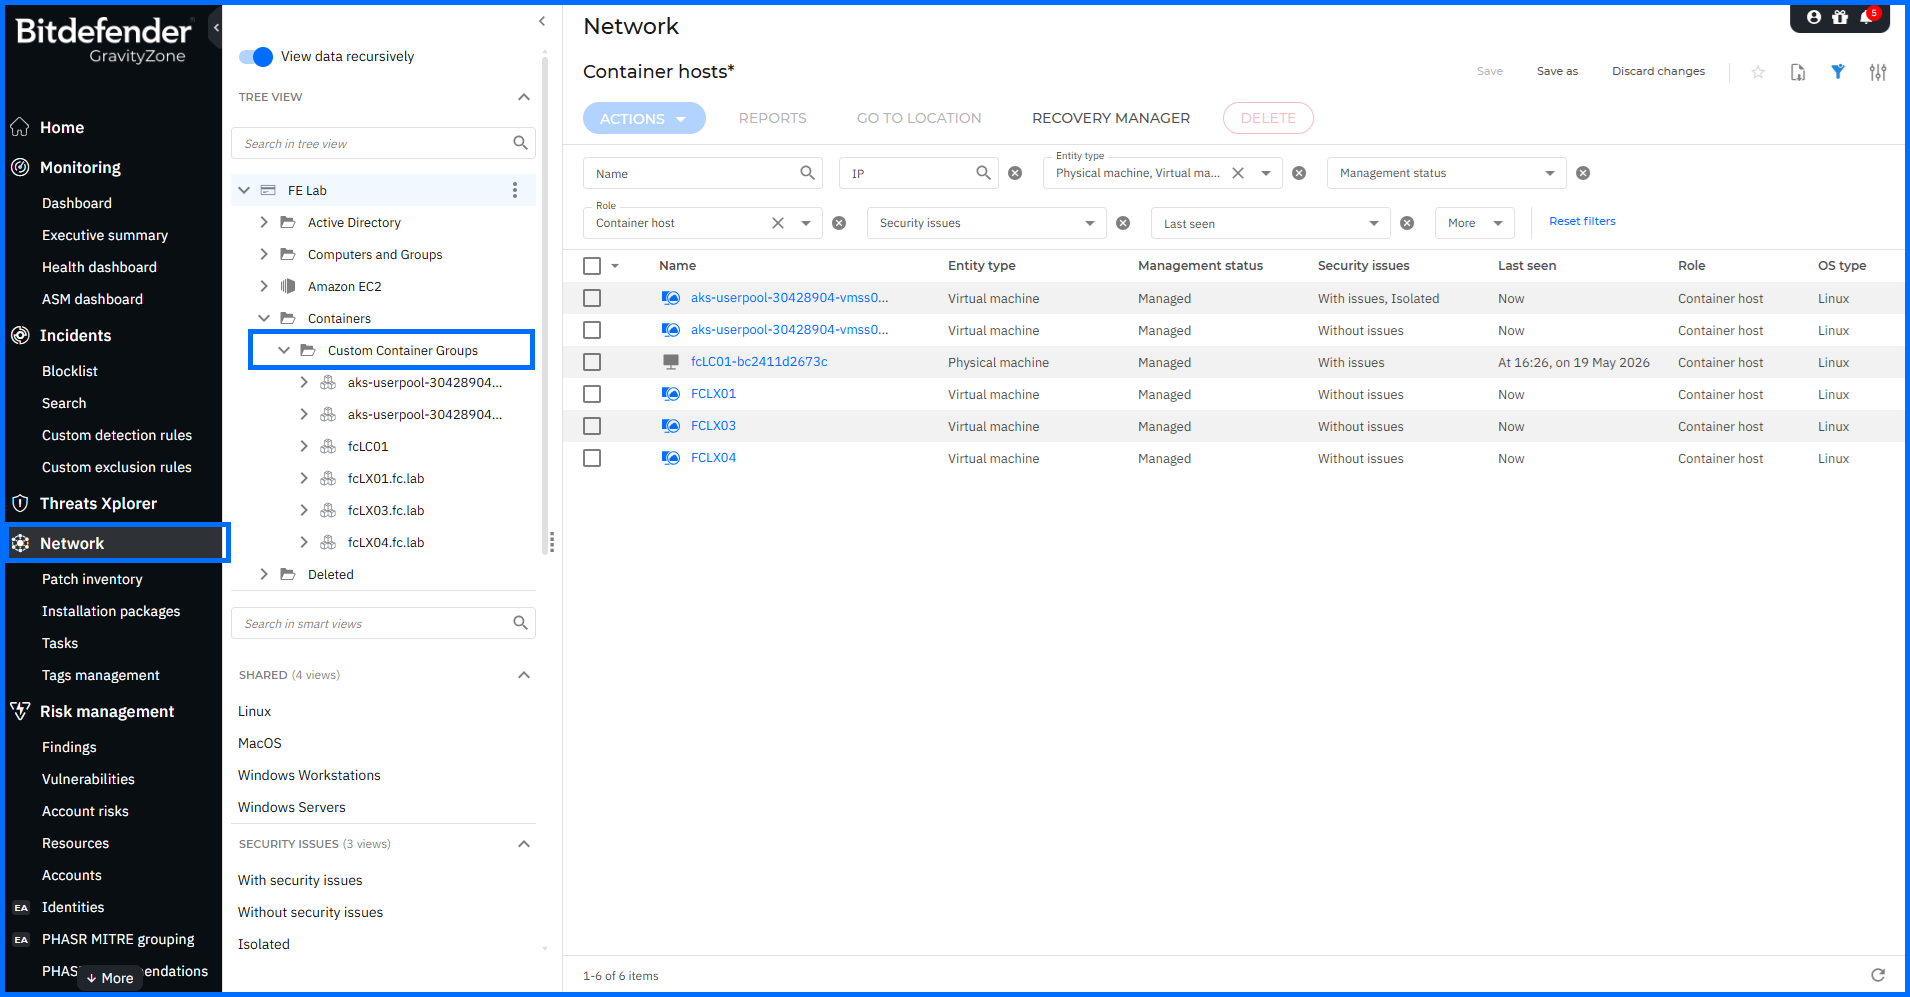The width and height of the screenshot is (1910, 997).
Task: Clear the Container host role value
Action: click(x=778, y=223)
